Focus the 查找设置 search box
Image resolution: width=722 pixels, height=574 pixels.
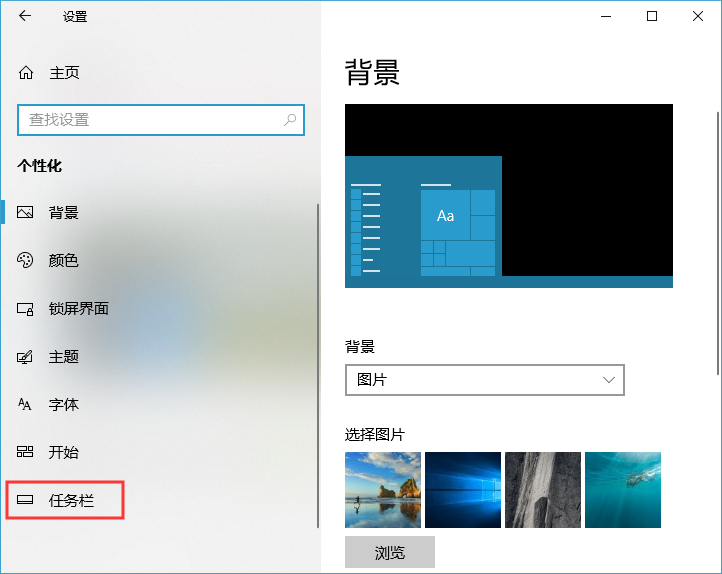tap(161, 120)
